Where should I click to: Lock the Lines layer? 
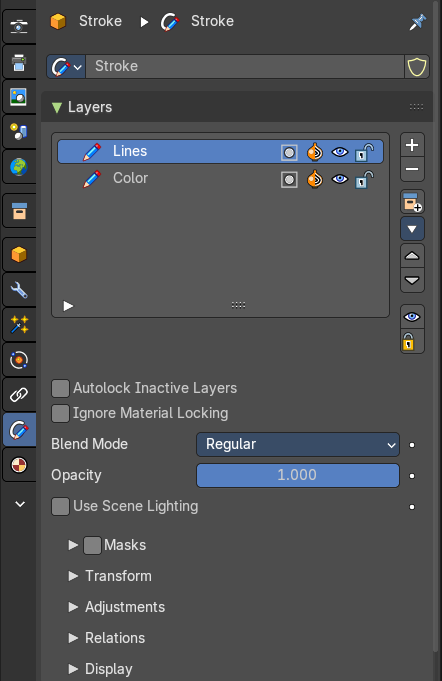[364, 152]
